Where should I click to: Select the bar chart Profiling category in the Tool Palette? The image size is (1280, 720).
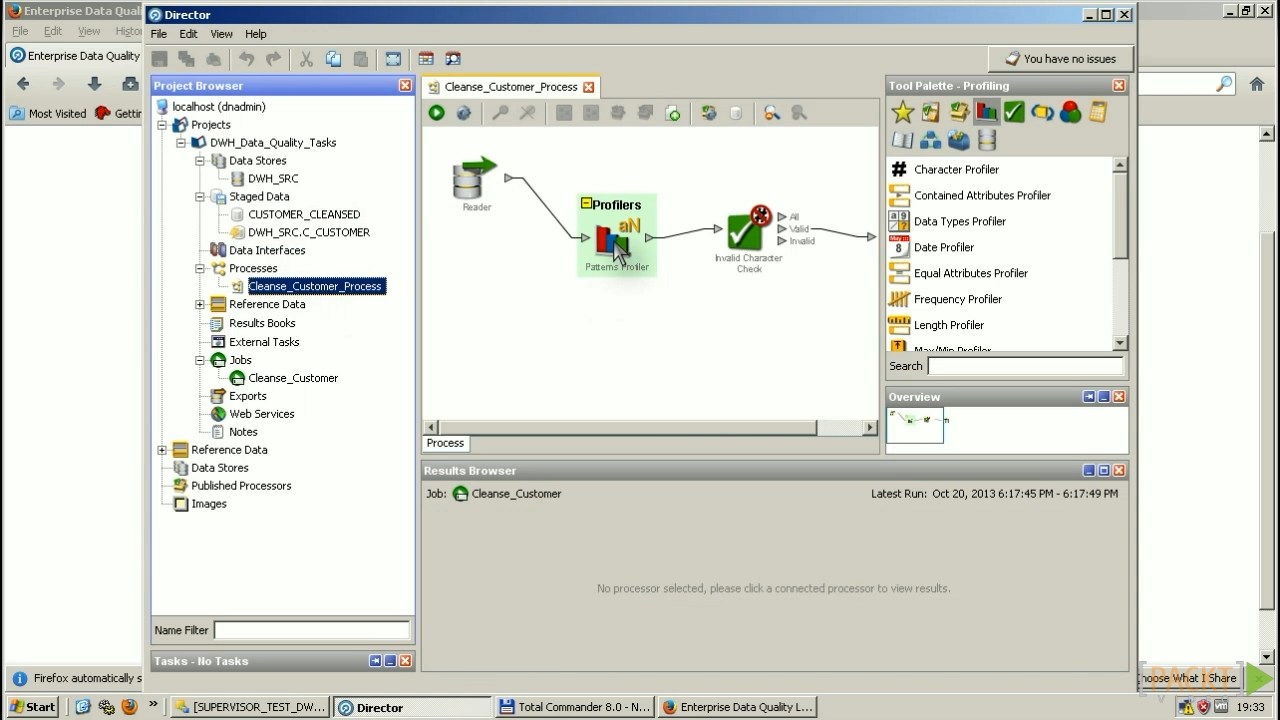tap(986, 112)
